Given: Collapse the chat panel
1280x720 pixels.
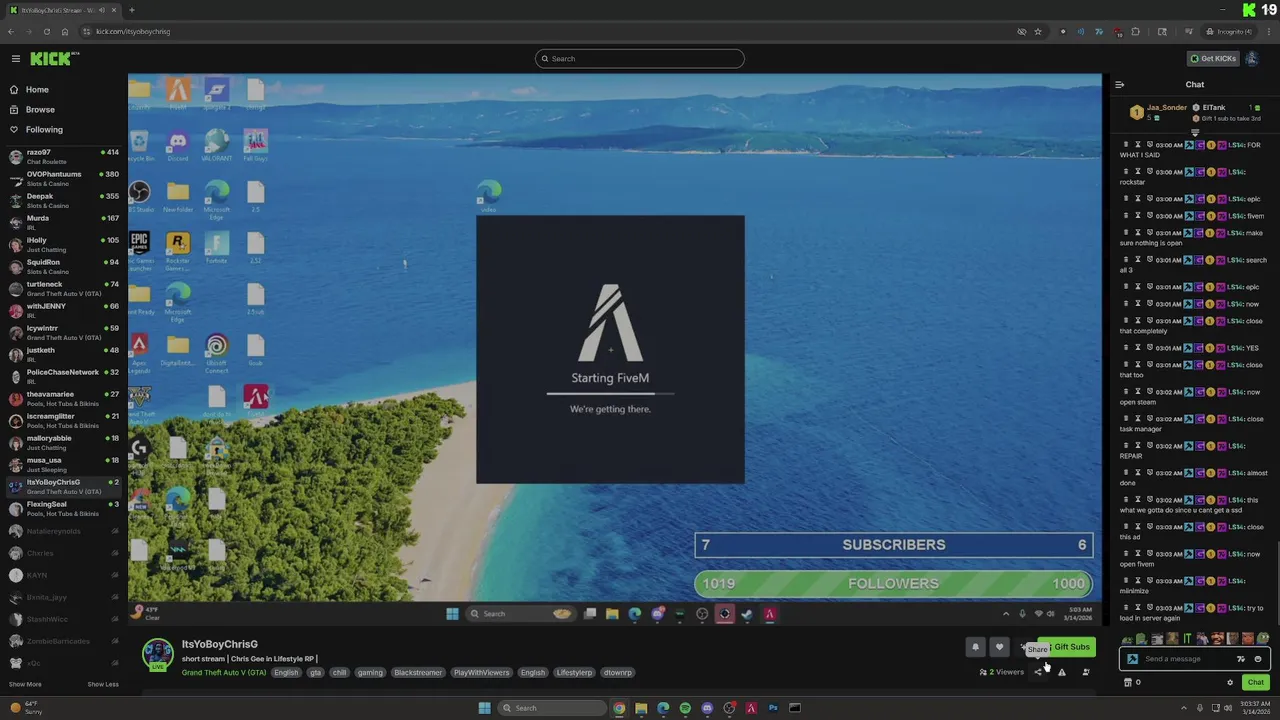Looking at the screenshot, I should point(1119,85).
